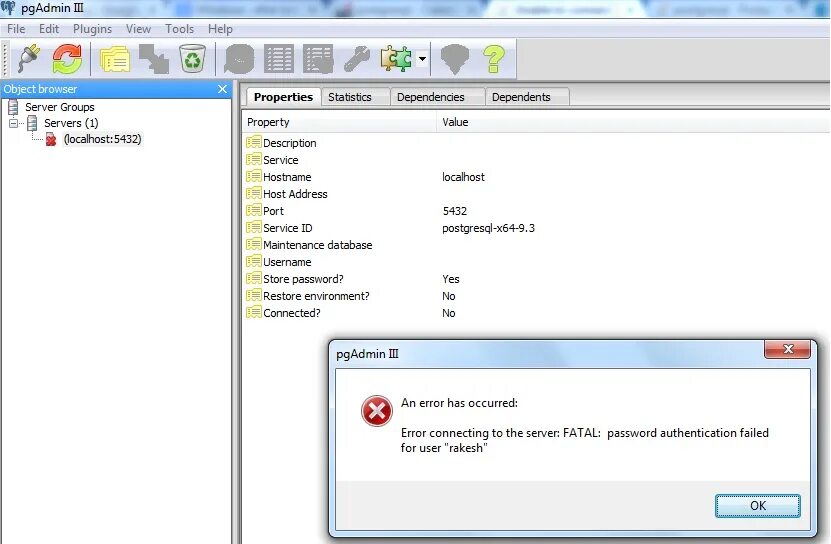Click the Maintenance wrench icon
Screen dimensions: 831x544
click(357, 58)
